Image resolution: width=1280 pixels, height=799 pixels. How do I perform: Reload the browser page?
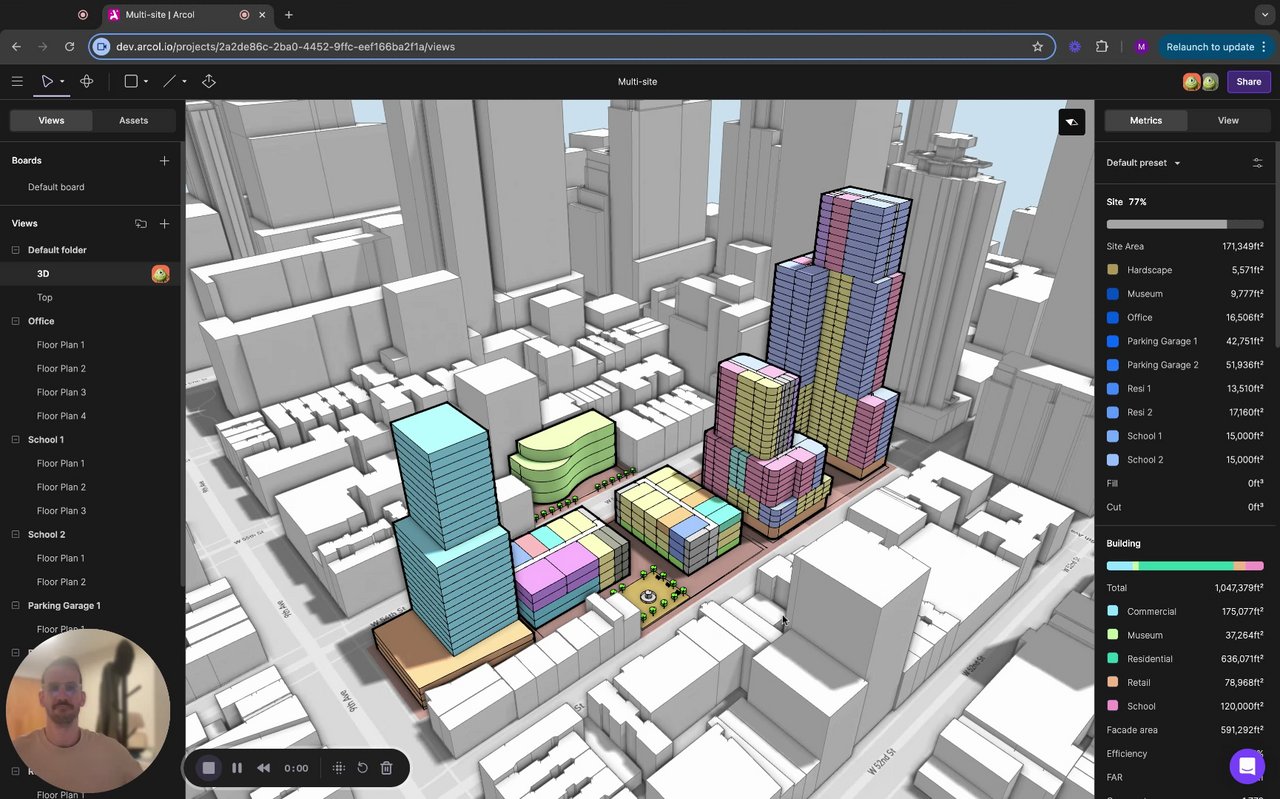coord(70,47)
